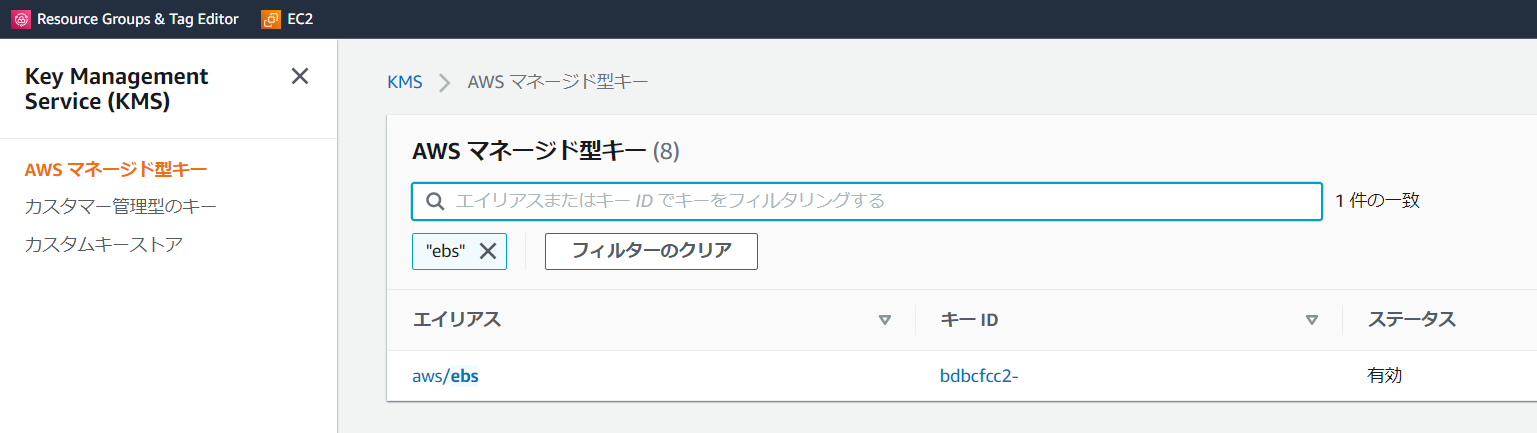Open カスタマー管理型のキー in the sidebar

[121, 207]
